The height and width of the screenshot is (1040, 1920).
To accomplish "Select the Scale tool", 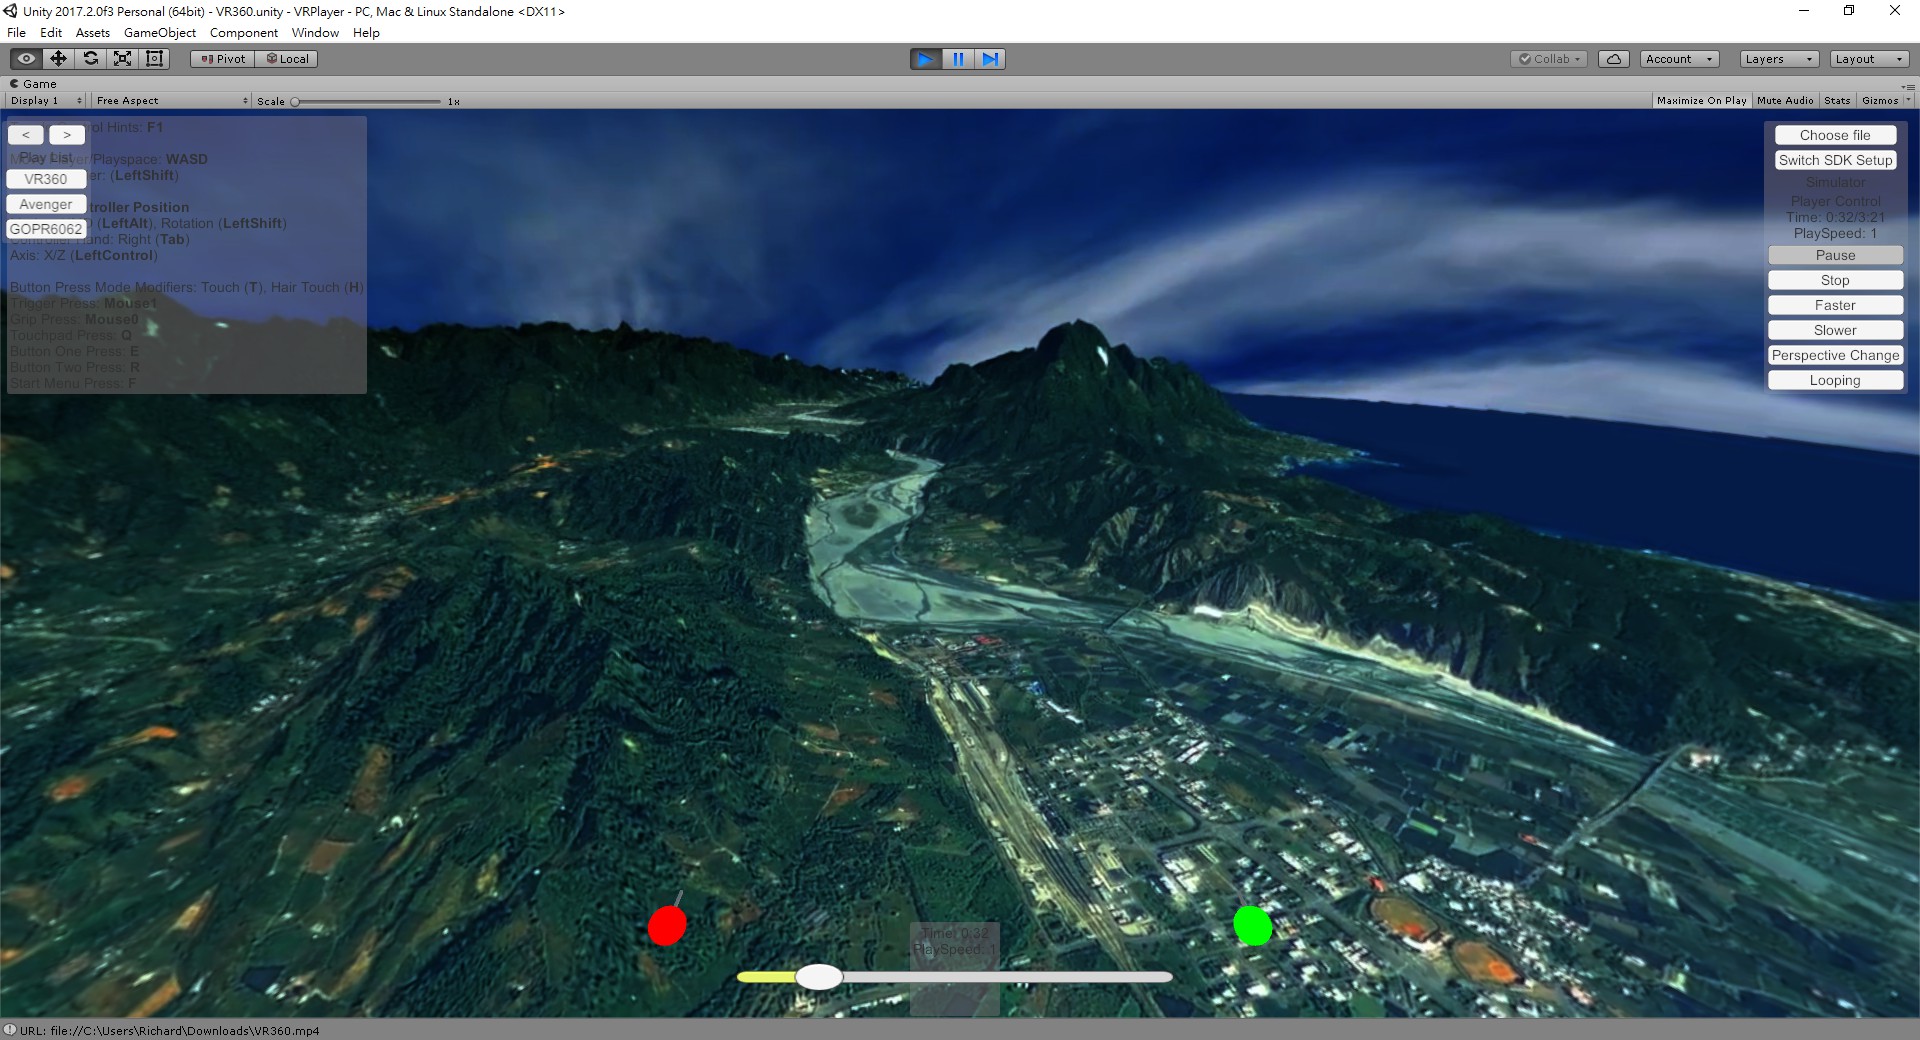I will point(122,59).
